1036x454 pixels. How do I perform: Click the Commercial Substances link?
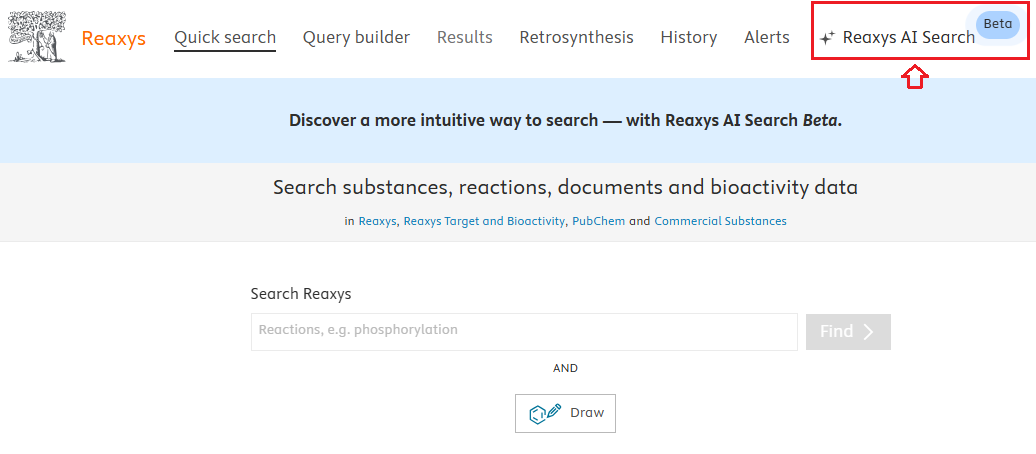(720, 221)
